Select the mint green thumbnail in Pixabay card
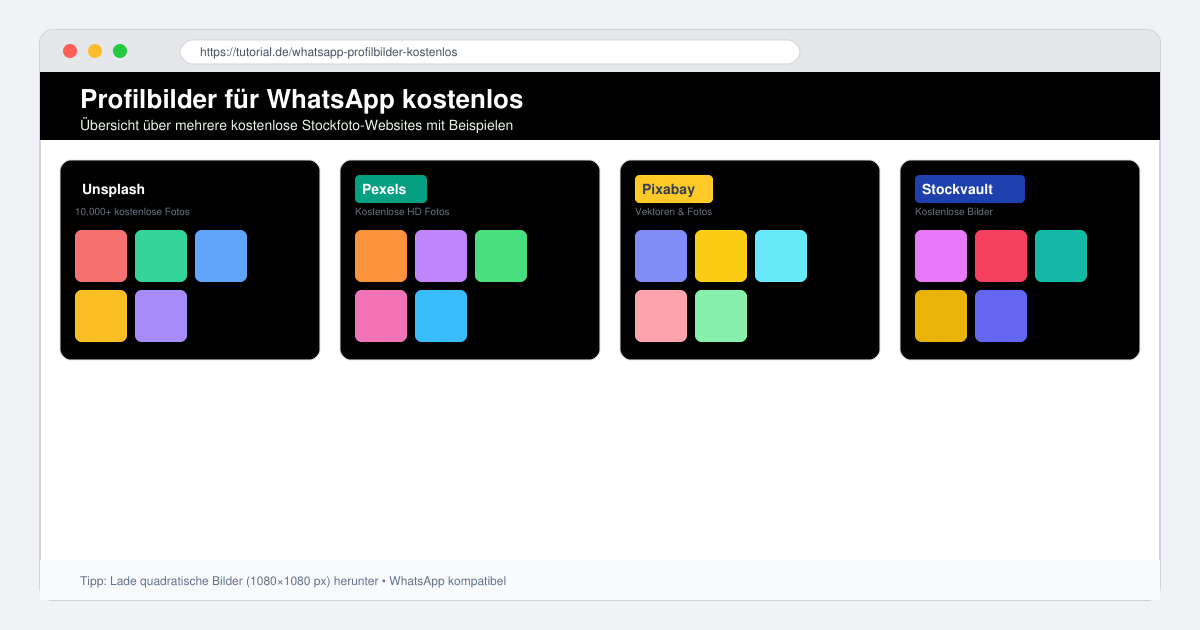Screen dimensions: 1200x630 pyautogui.click(x=721, y=316)
